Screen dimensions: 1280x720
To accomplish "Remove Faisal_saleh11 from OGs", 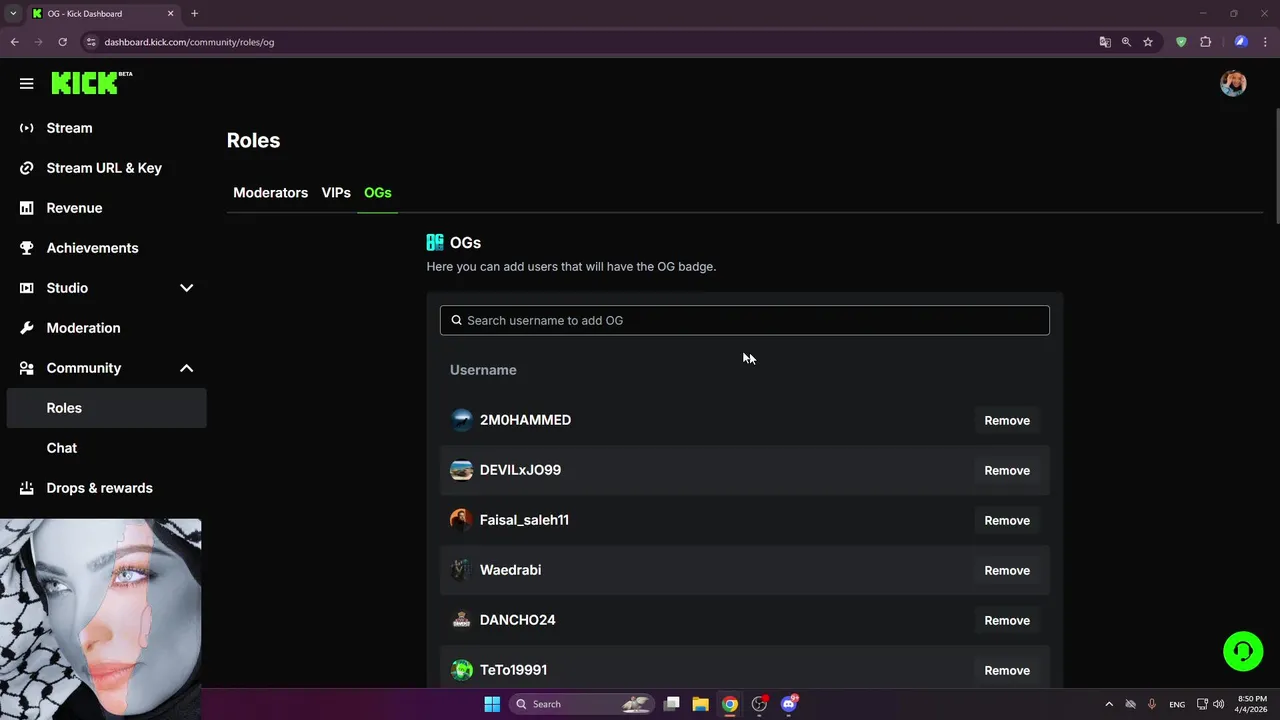I will pyautogui.click(x=1007, y=520).
